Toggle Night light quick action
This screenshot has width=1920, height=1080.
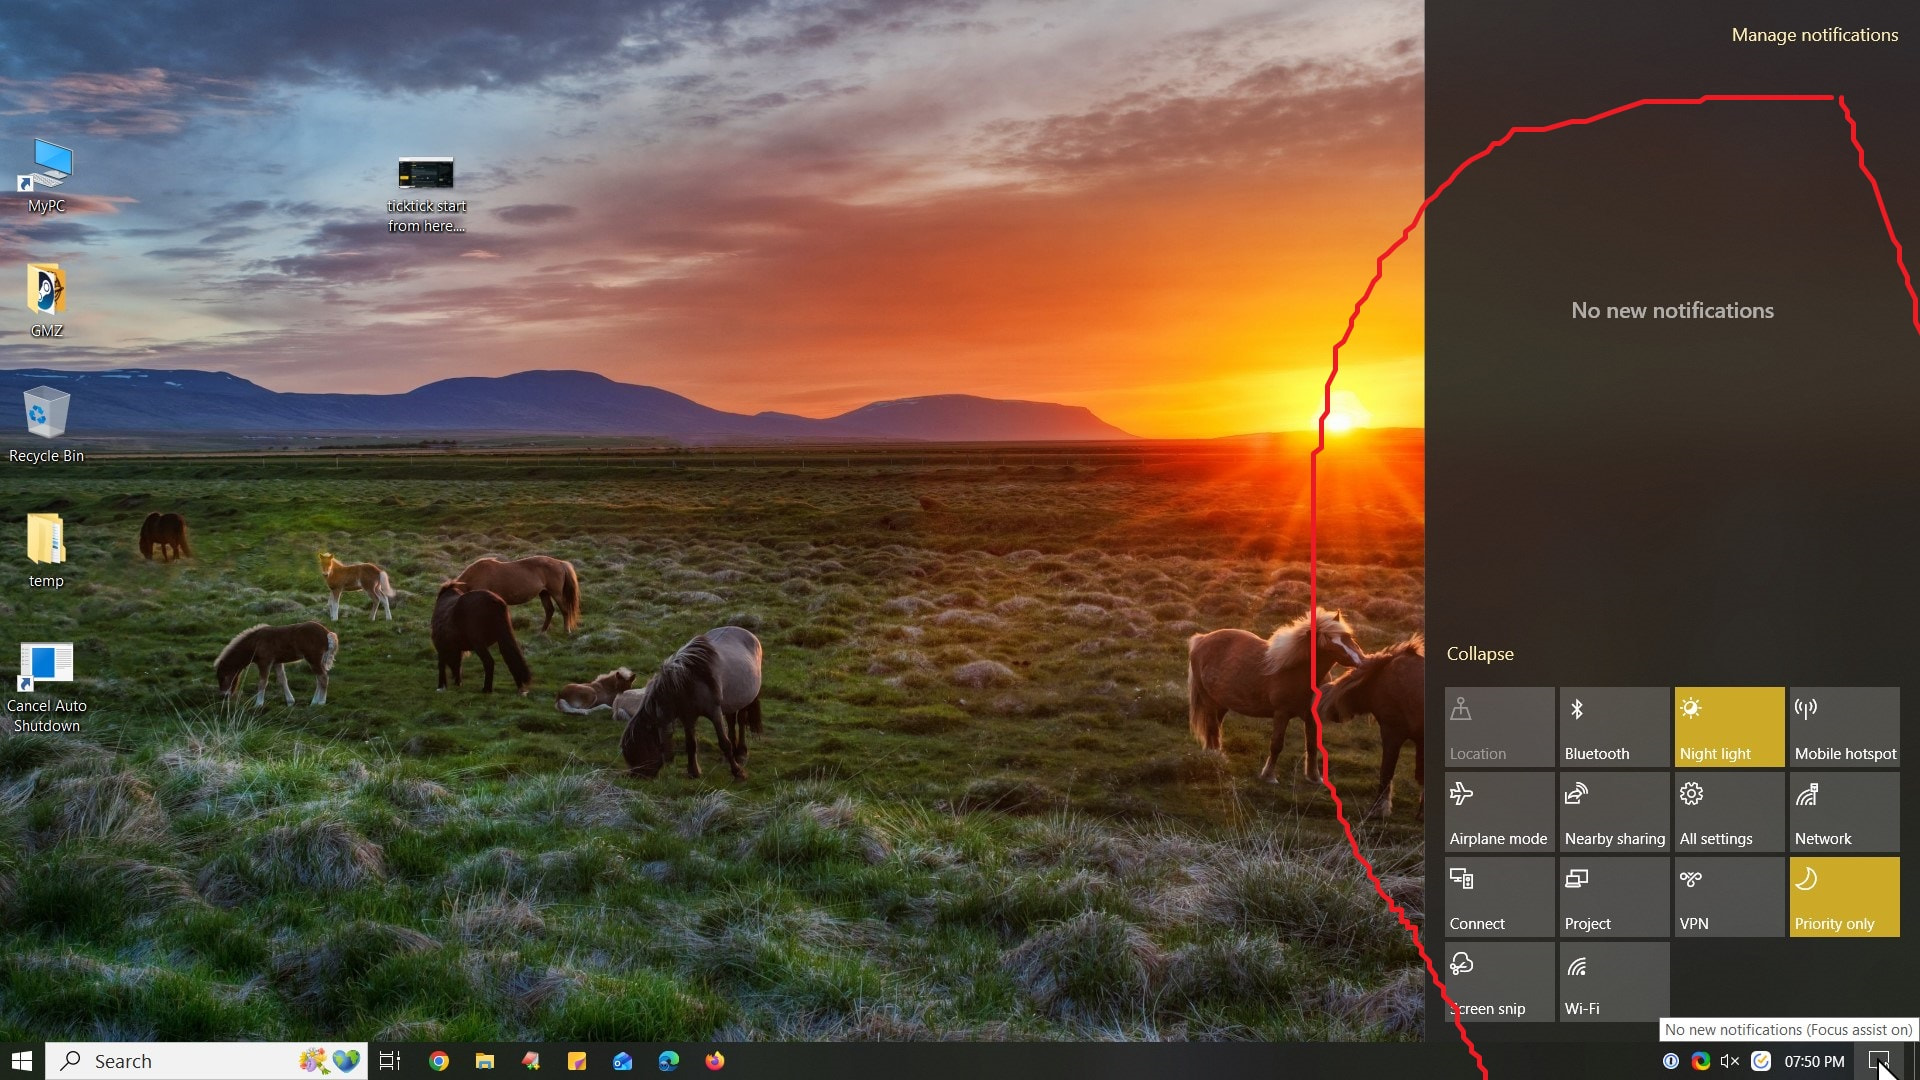coord(1729,727)
